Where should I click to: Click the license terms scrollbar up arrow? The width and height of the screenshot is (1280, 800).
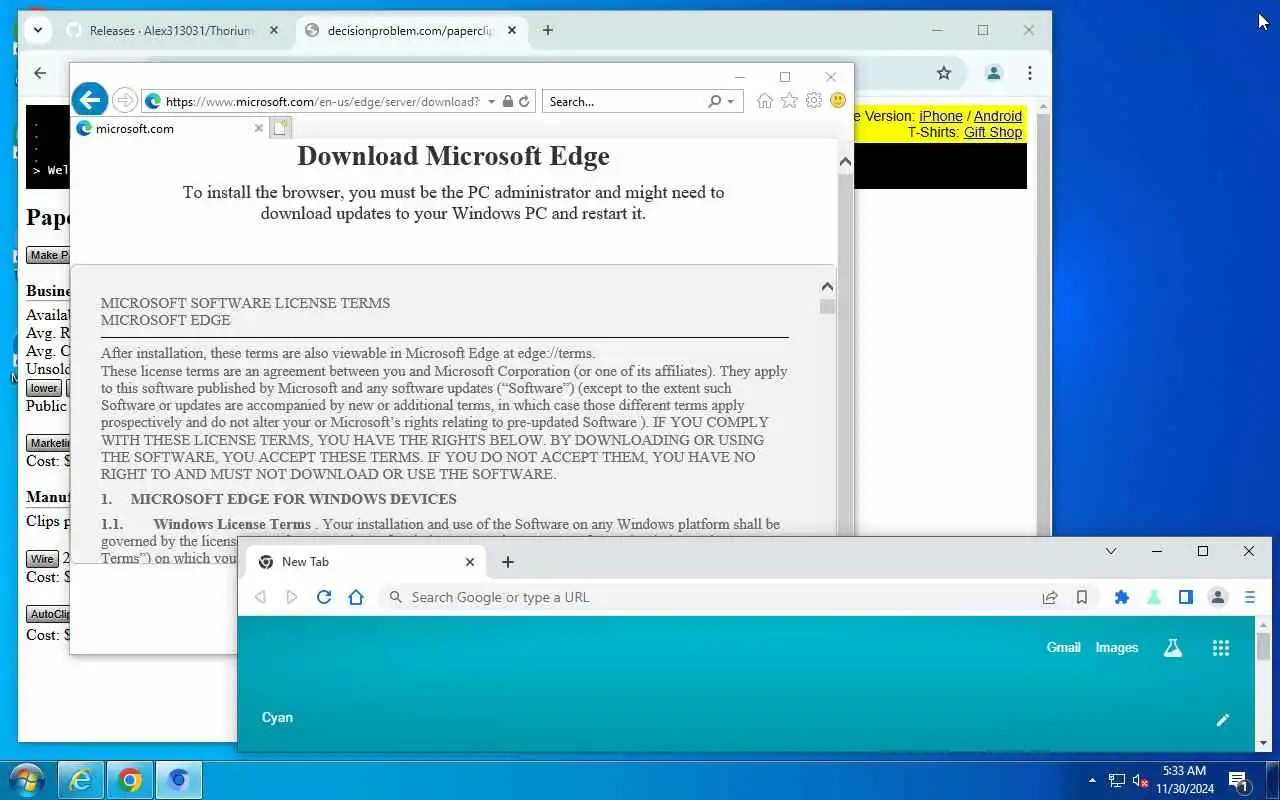827,287
